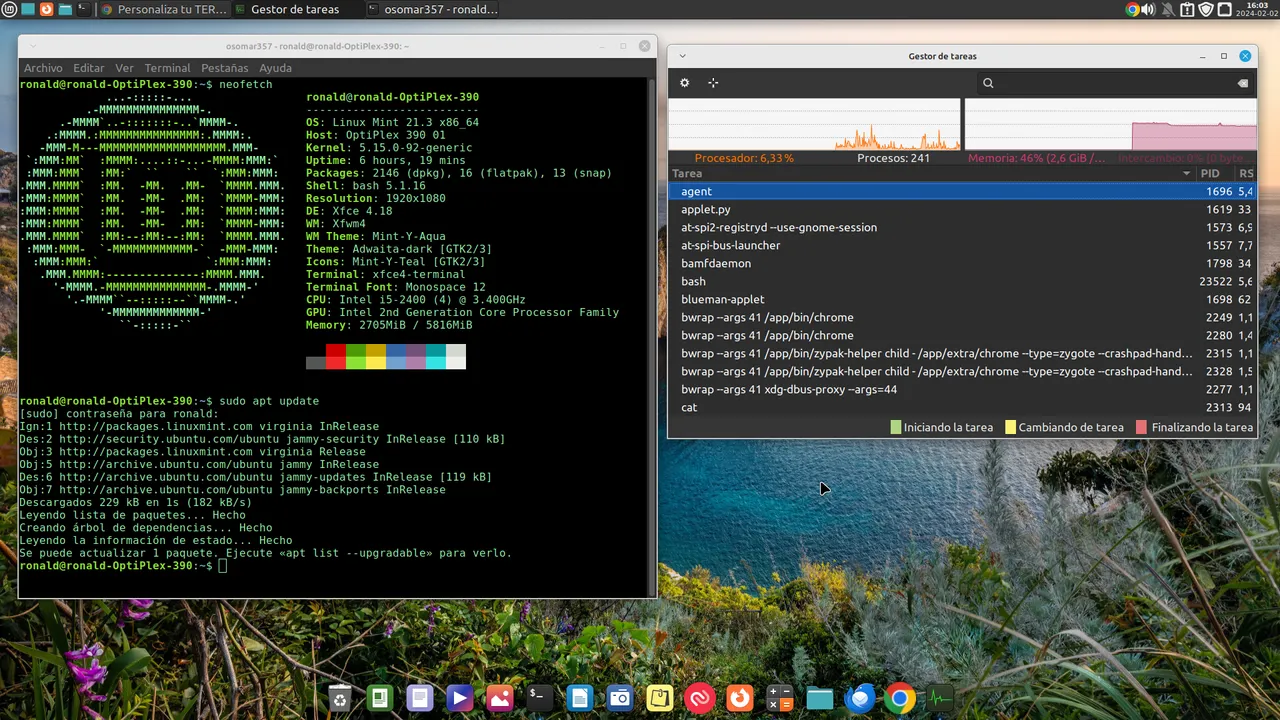Image resolution: width=1280 pixels, height=720 pixels.
Task: Open the Task Manager settings gear
Action: (x=685, y=83)
